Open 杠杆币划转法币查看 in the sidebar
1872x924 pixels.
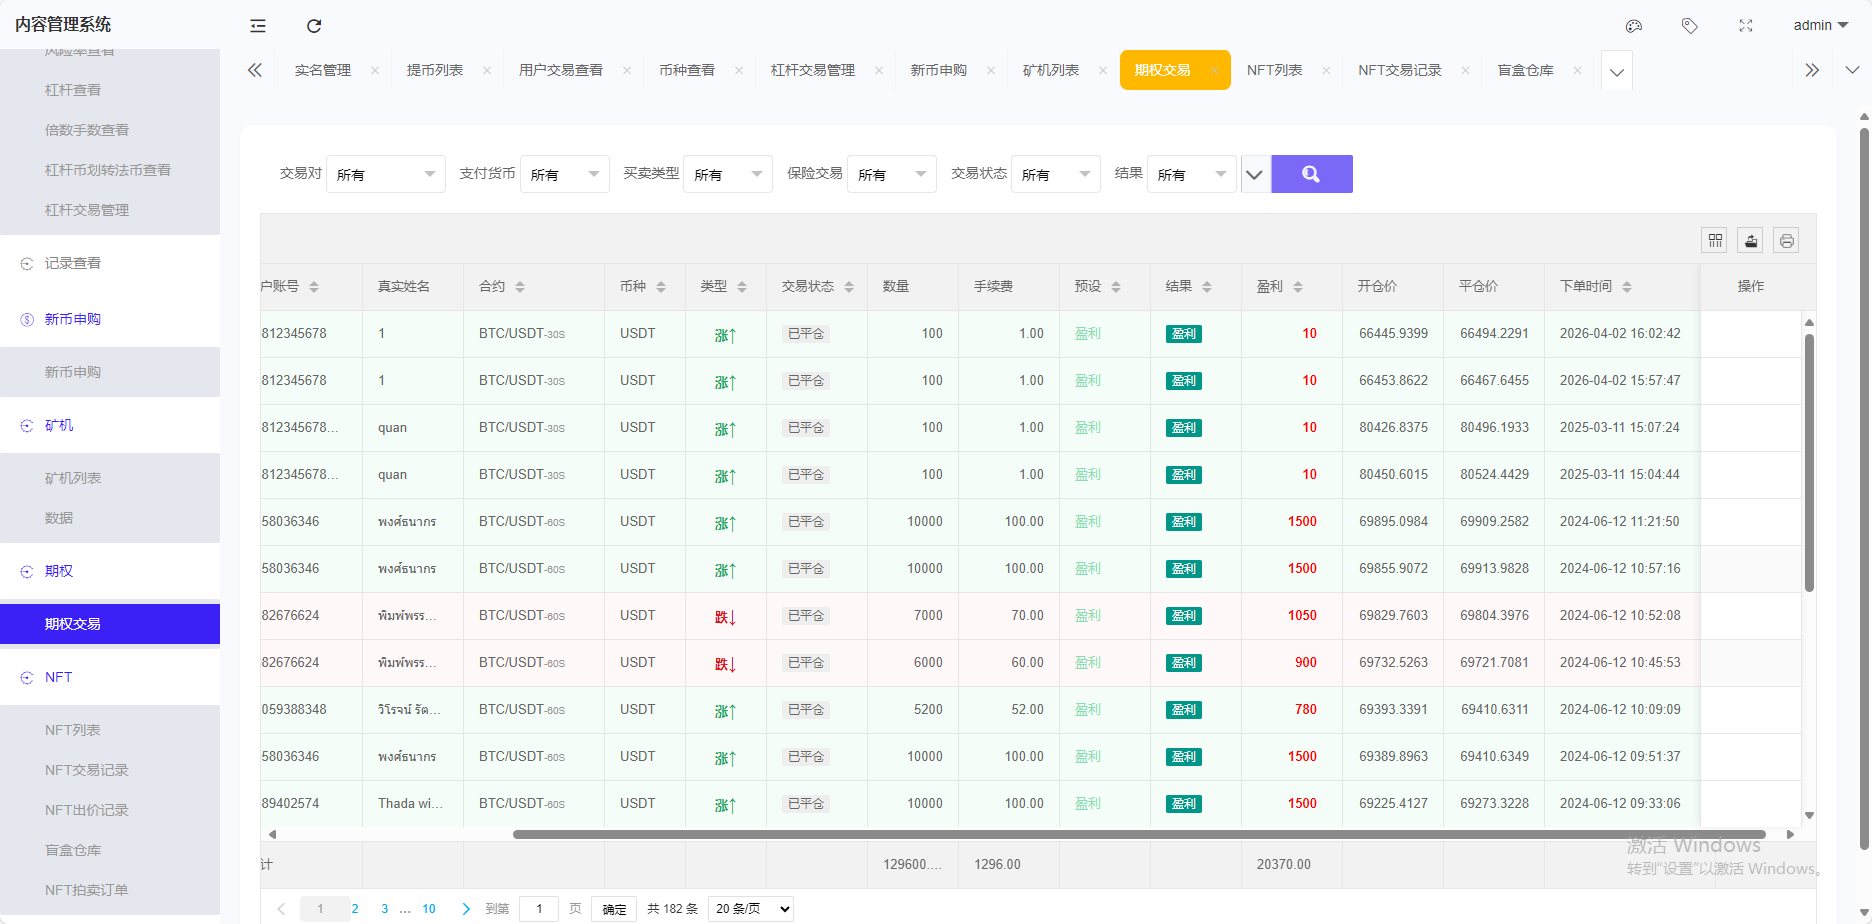pyautogui.click(x=110, y=170)
